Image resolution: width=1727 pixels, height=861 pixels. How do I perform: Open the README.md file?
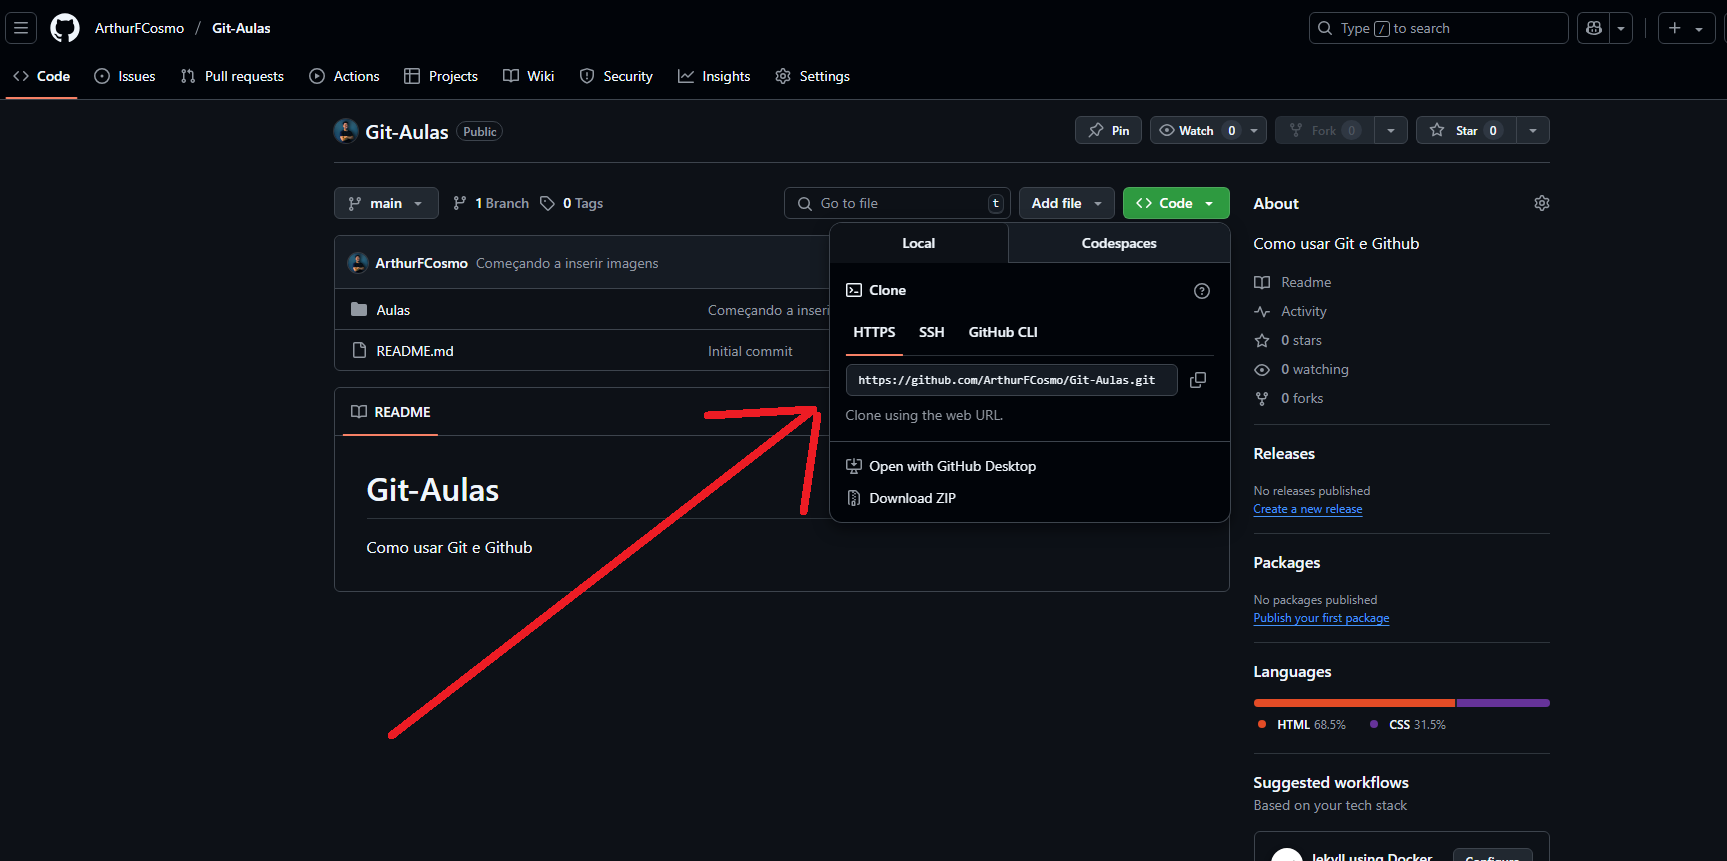[x=415, y=351]
